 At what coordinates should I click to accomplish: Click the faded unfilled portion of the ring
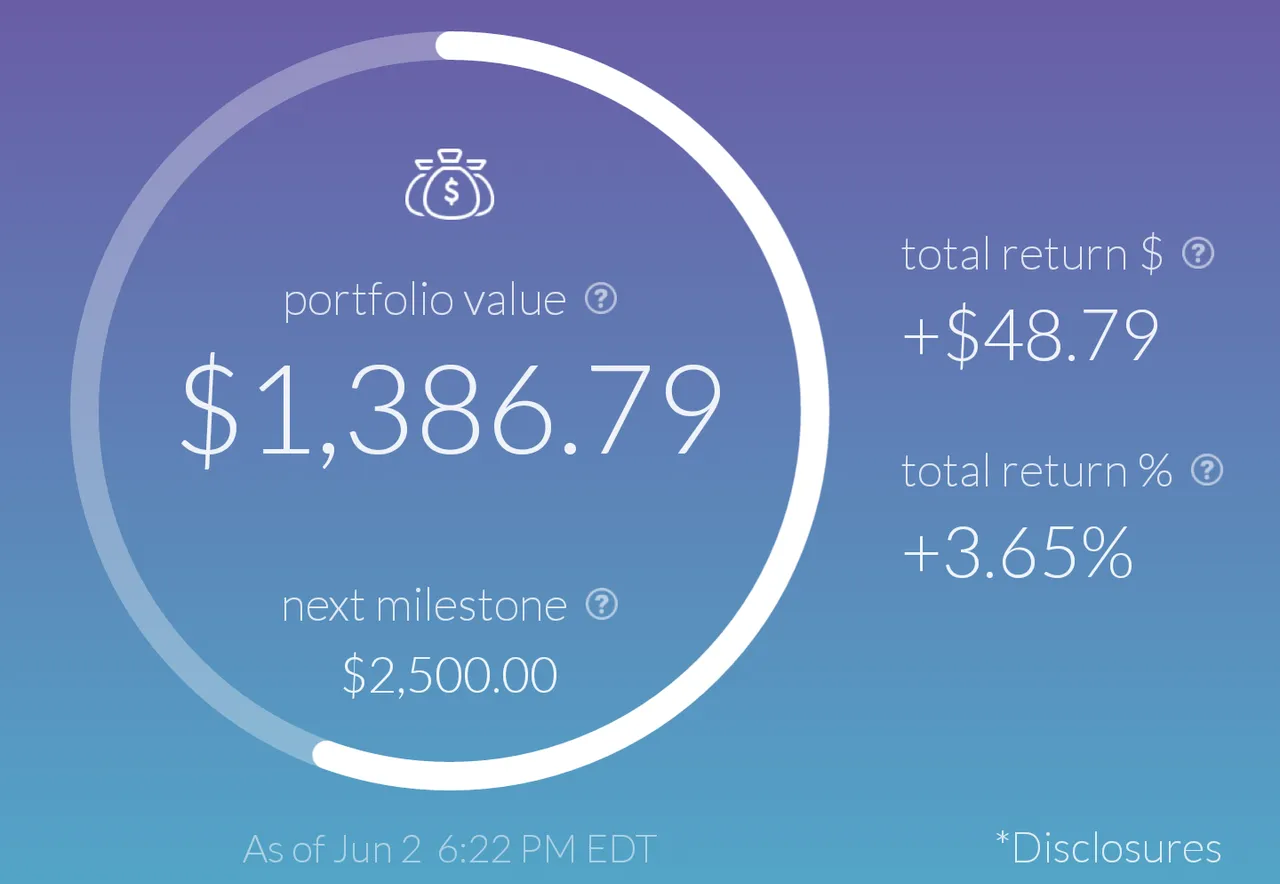[86, 410]
